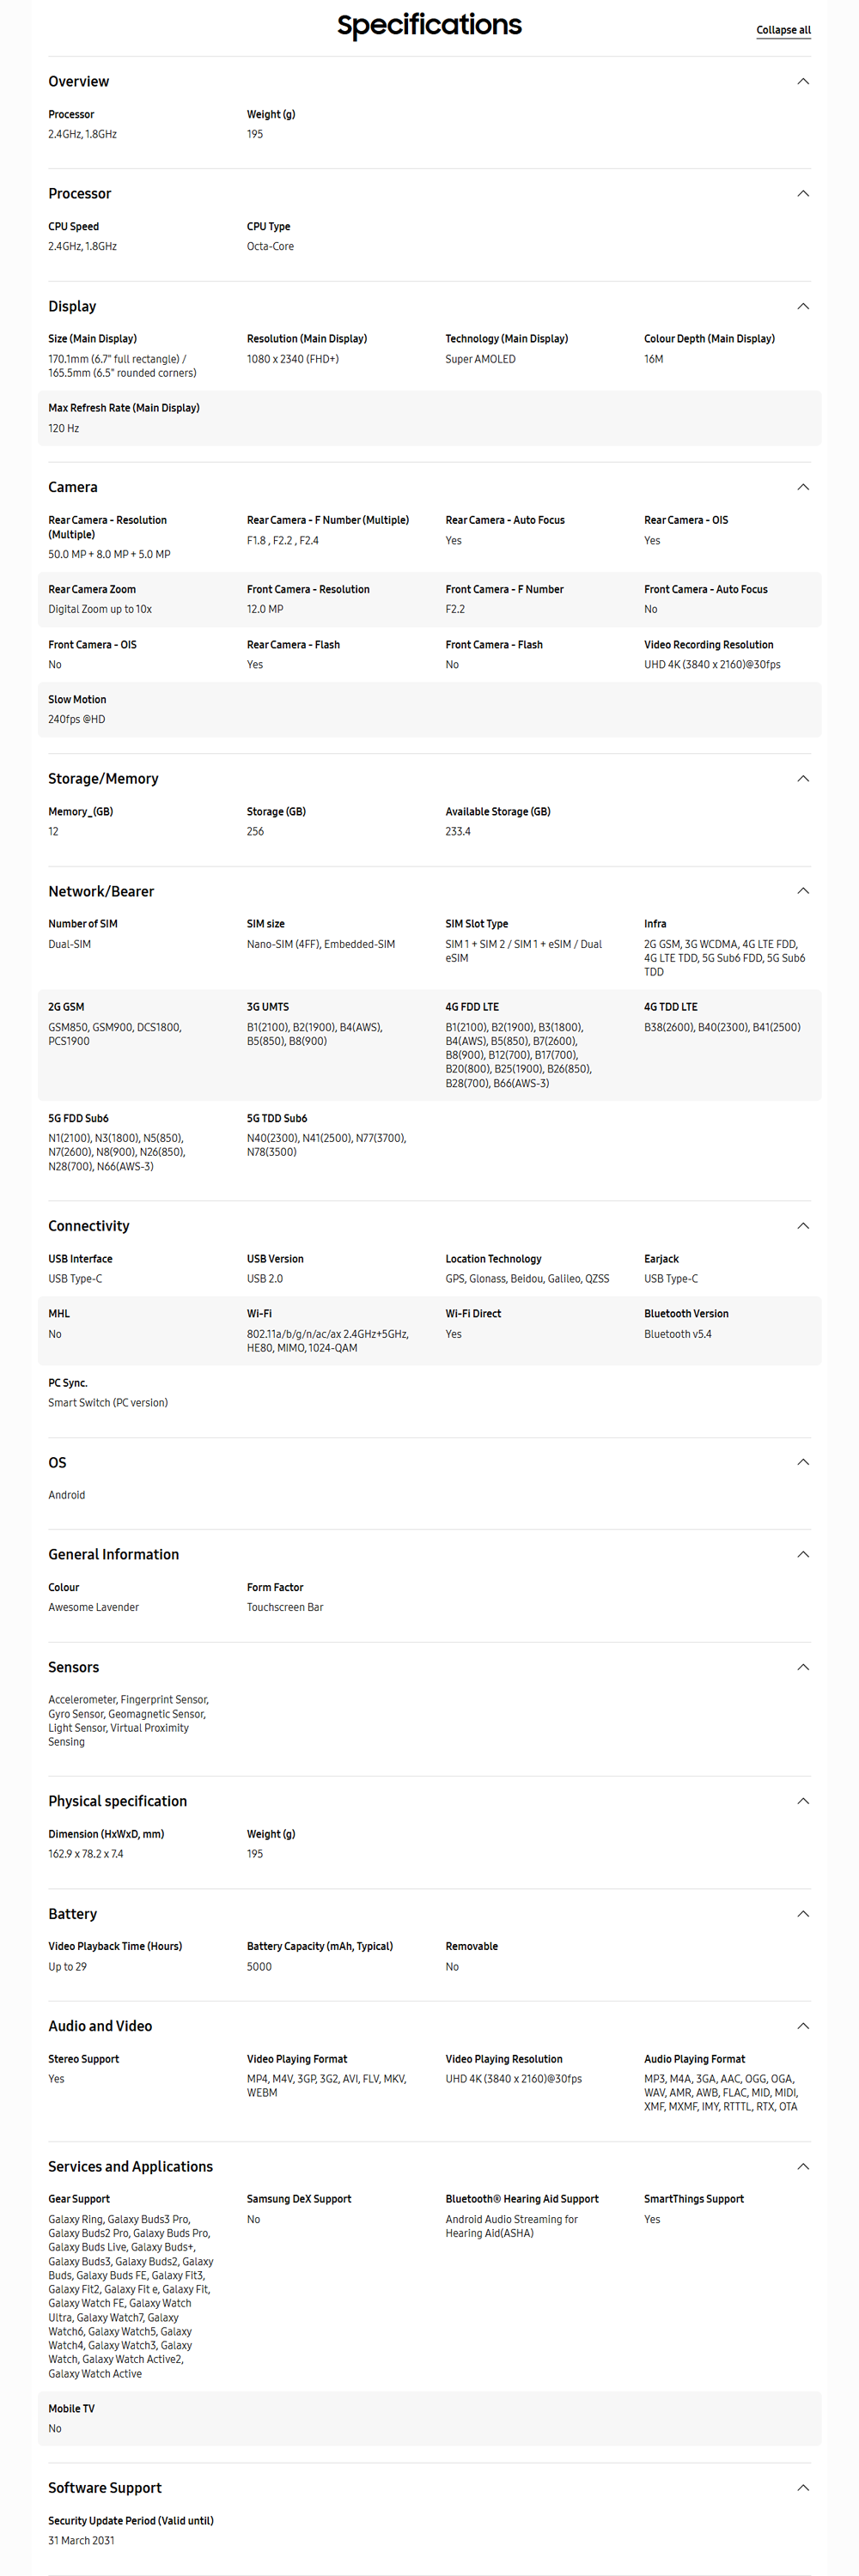Click the Collapse all link
The image size is (859, 2576).
783,30
